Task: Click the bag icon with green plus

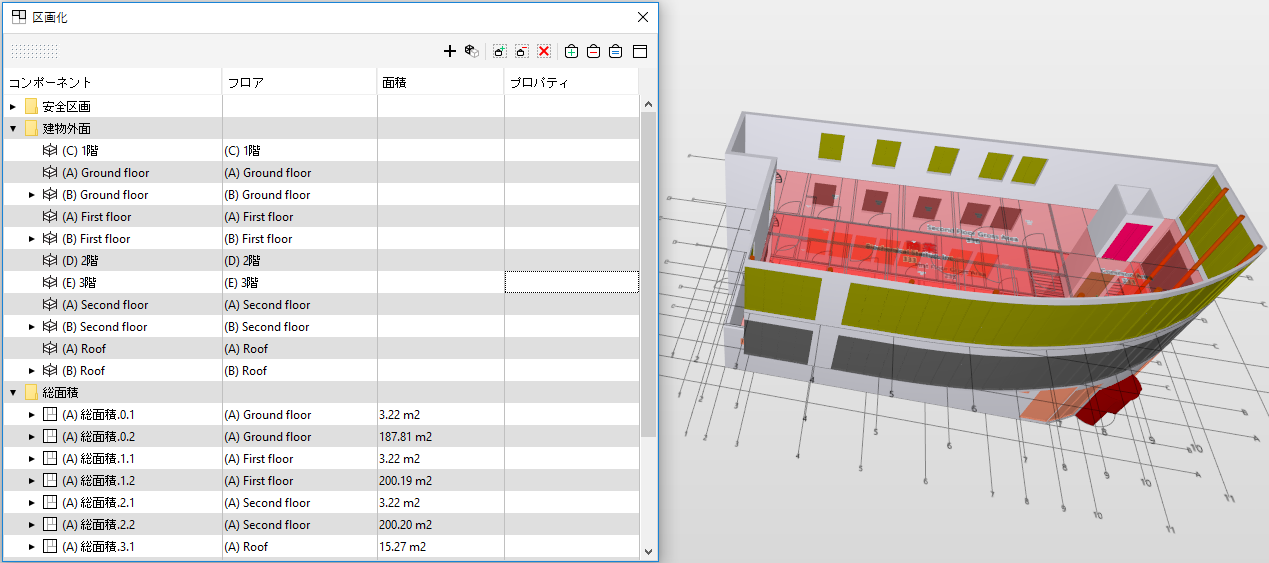Action: (x=571, y=51)
